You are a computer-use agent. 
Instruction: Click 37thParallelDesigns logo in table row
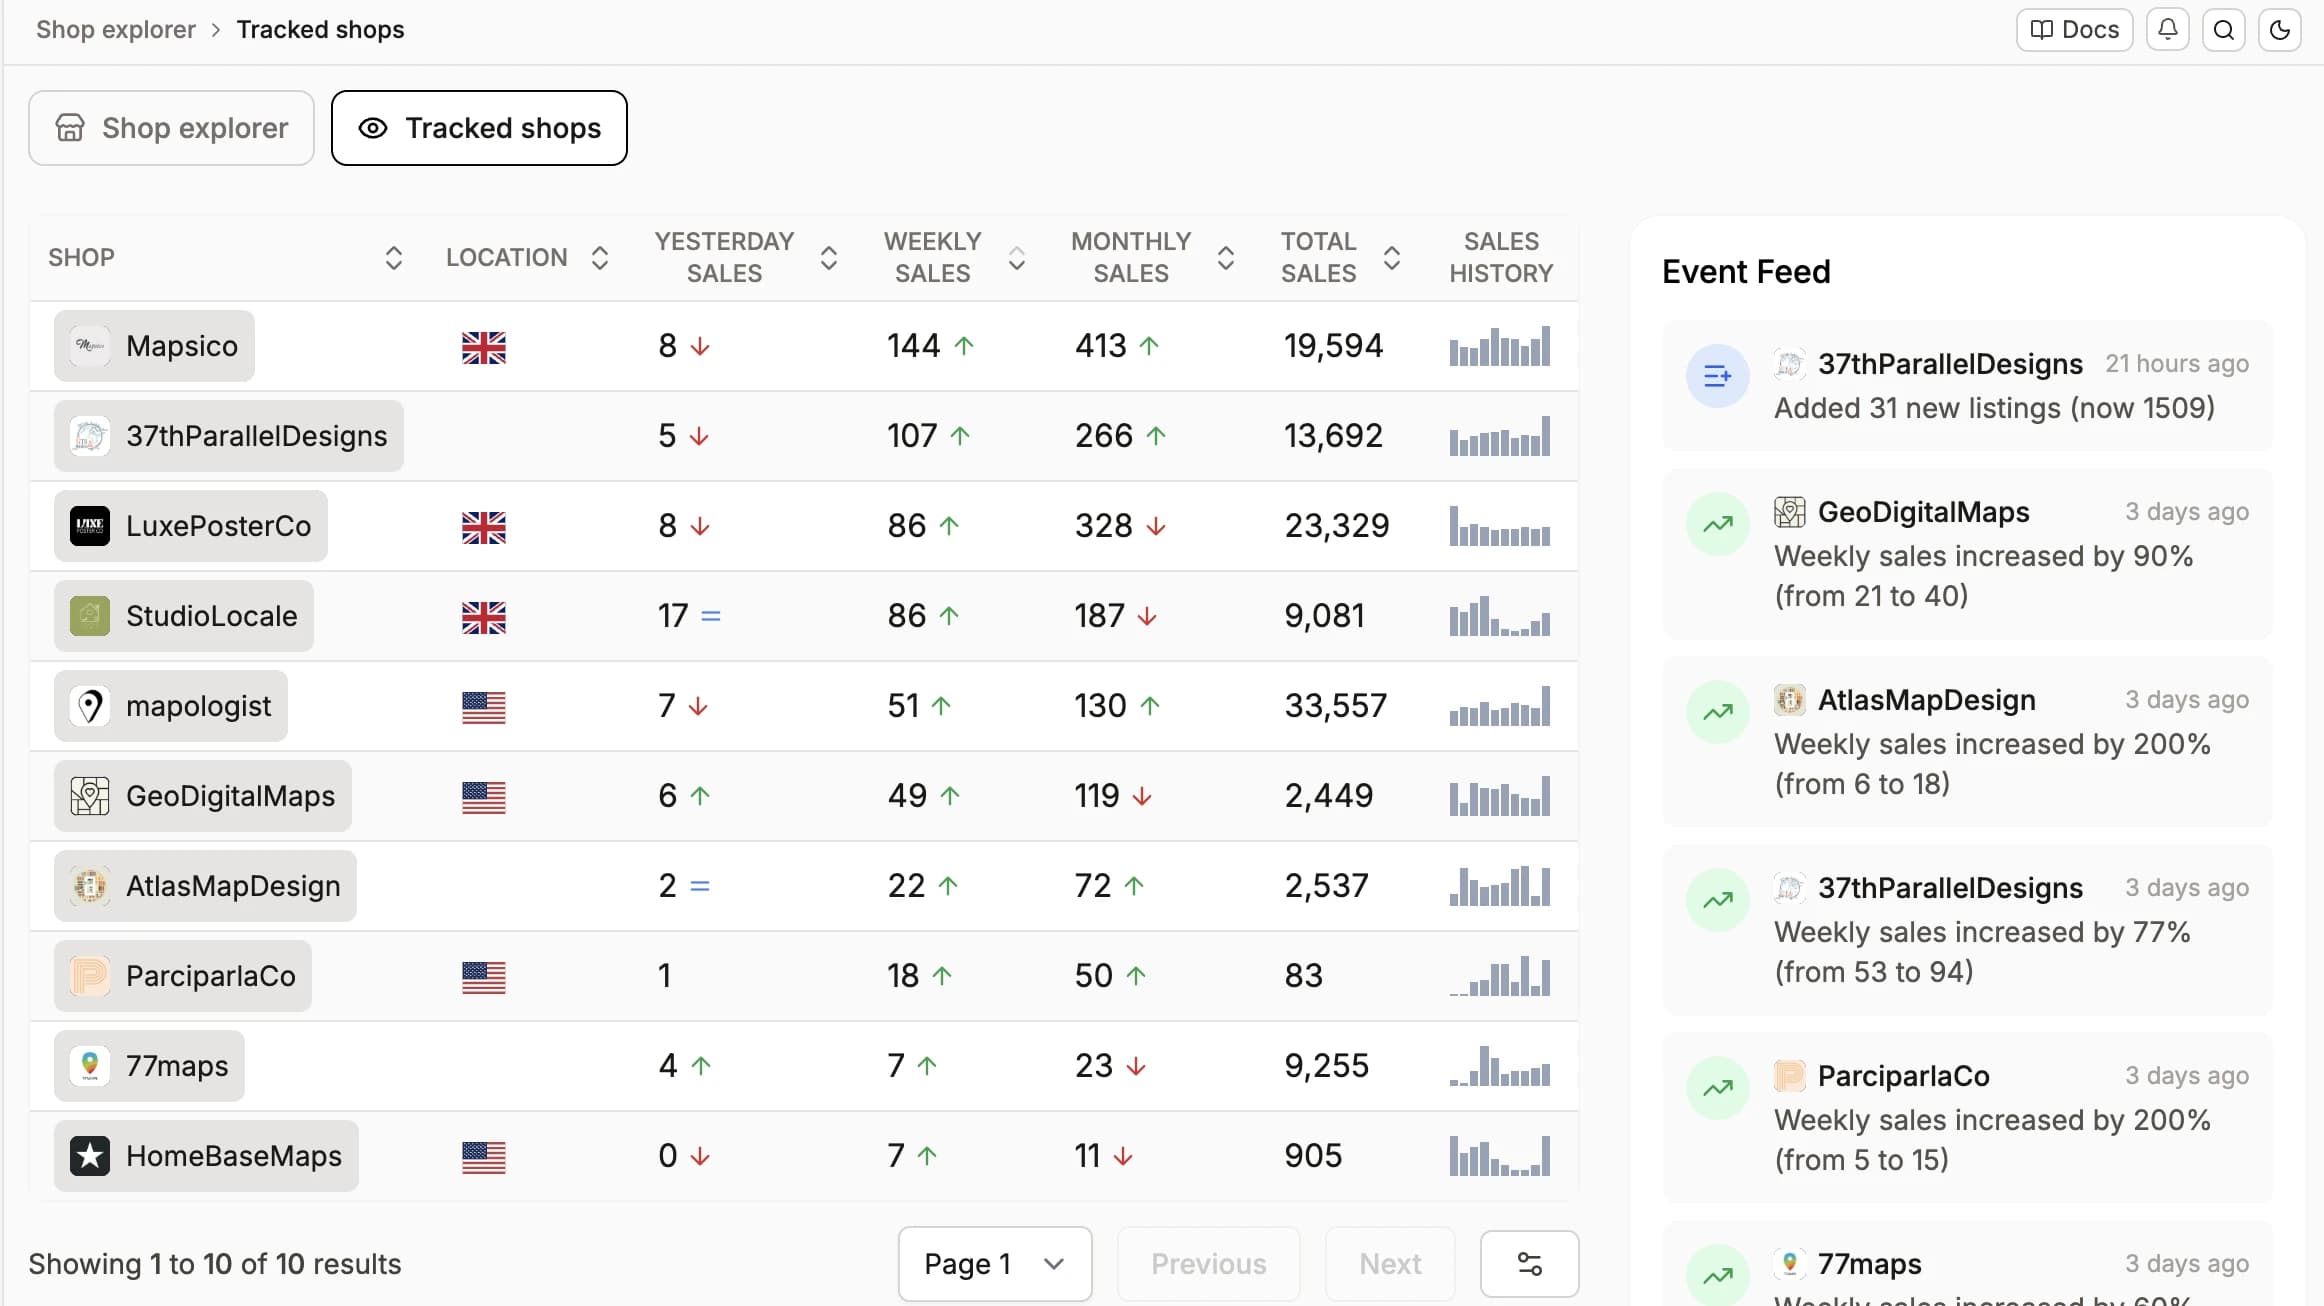(x=90, y=436)
